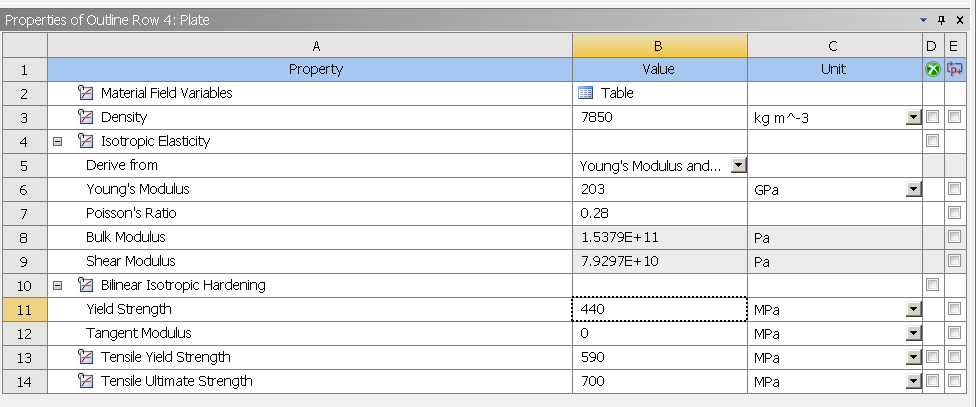Click the Tensile Ultimate Strength property icon
Viewport: 976px width, 407px height.
[x=85, y=380]
